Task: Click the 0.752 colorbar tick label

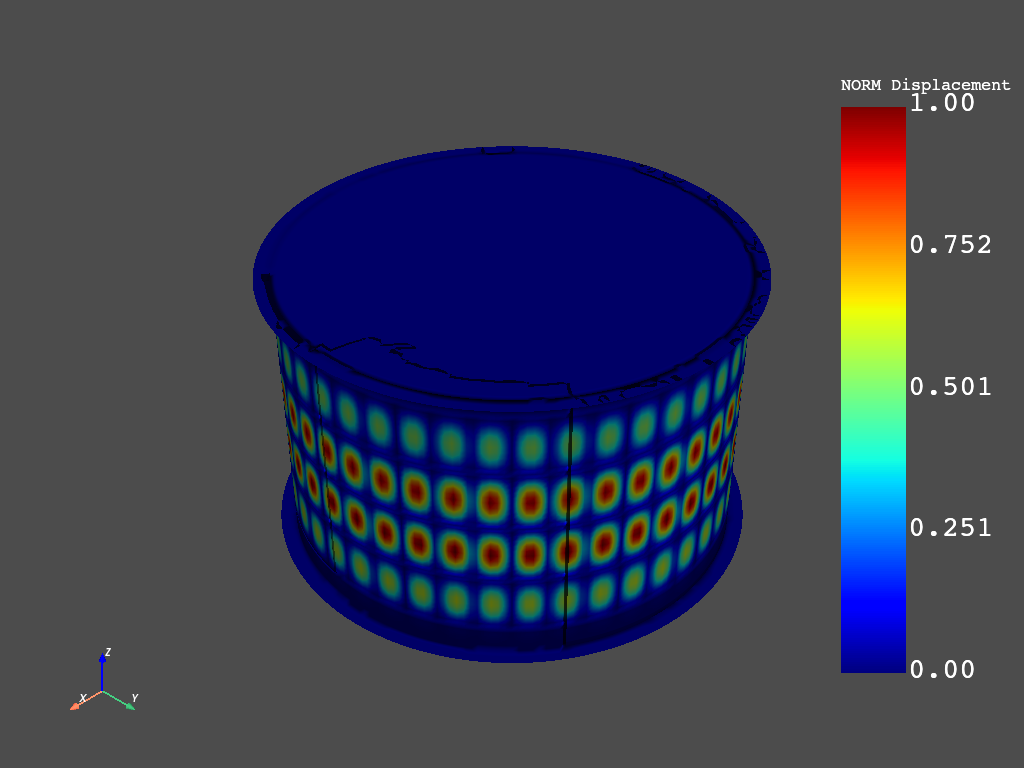Action: (950, 245)
